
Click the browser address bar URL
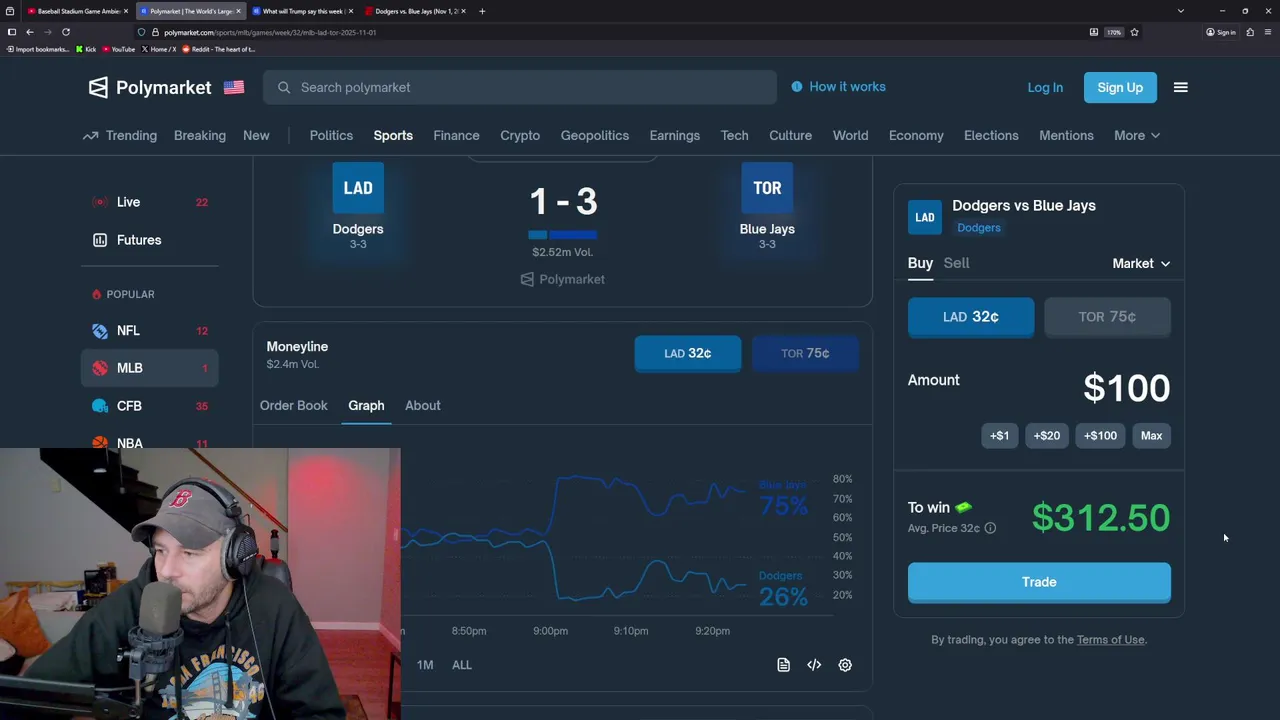(270, 32)
